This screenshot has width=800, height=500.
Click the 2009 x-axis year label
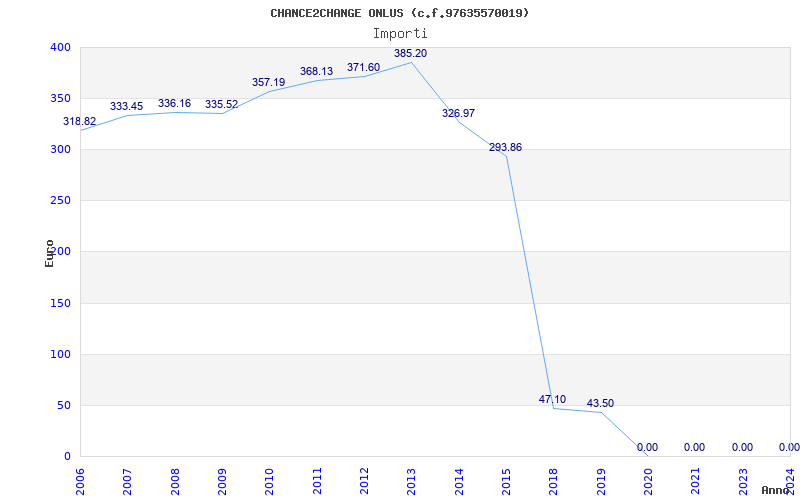click(x=222, y=481)
